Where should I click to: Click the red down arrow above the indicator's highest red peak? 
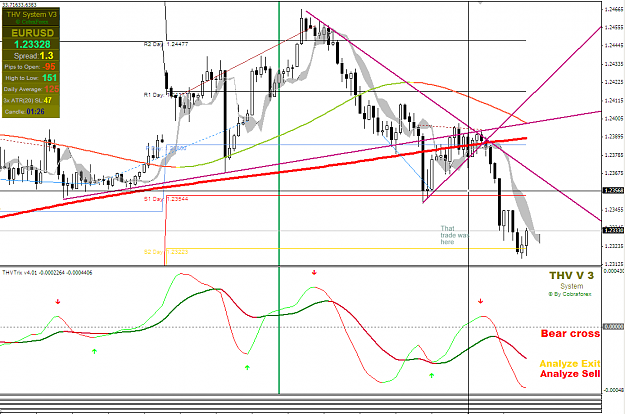click(314, 273)
